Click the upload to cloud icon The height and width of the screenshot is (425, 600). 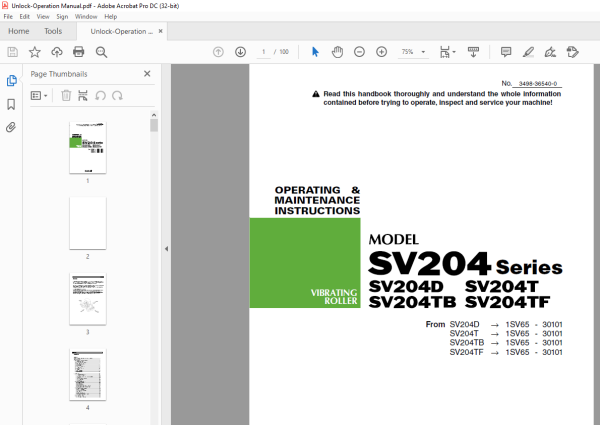[x=57, y=52]
